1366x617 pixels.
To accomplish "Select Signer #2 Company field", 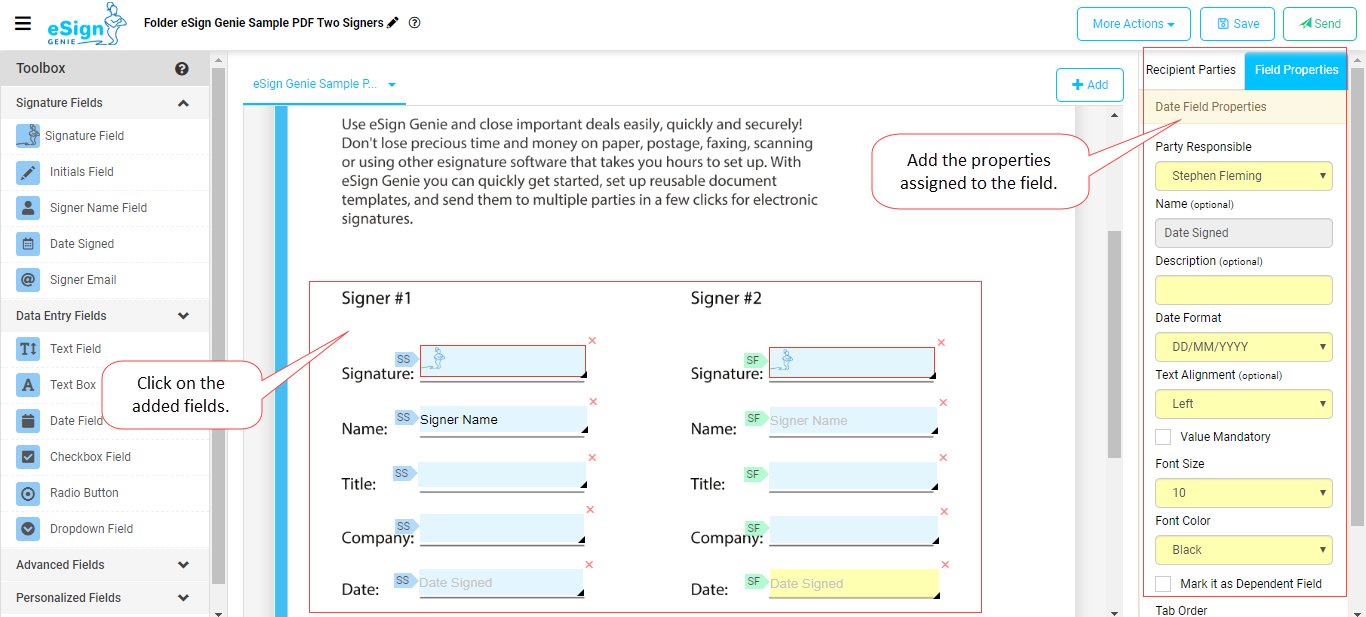I will click(x=854, y=530).
